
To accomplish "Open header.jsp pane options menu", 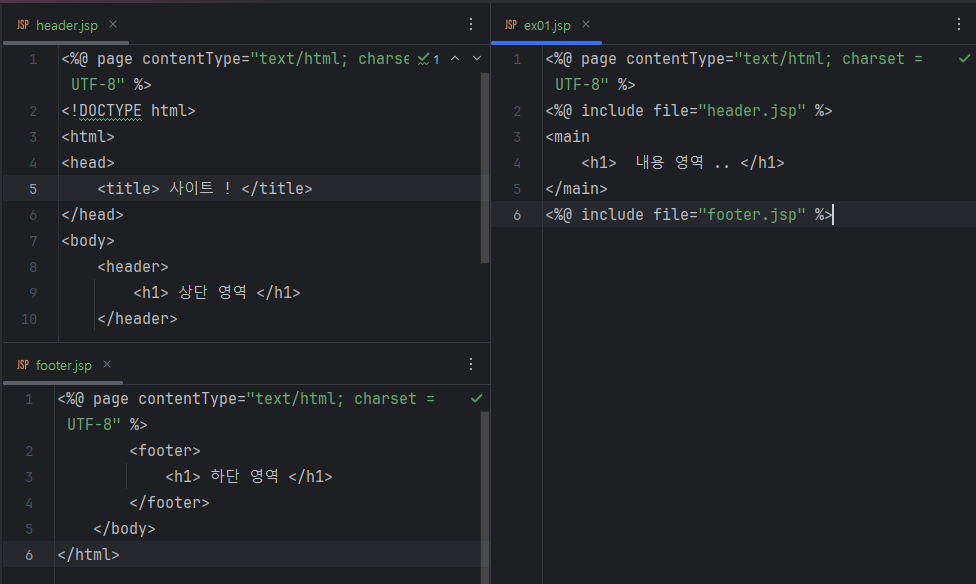I will click(471, 24).
